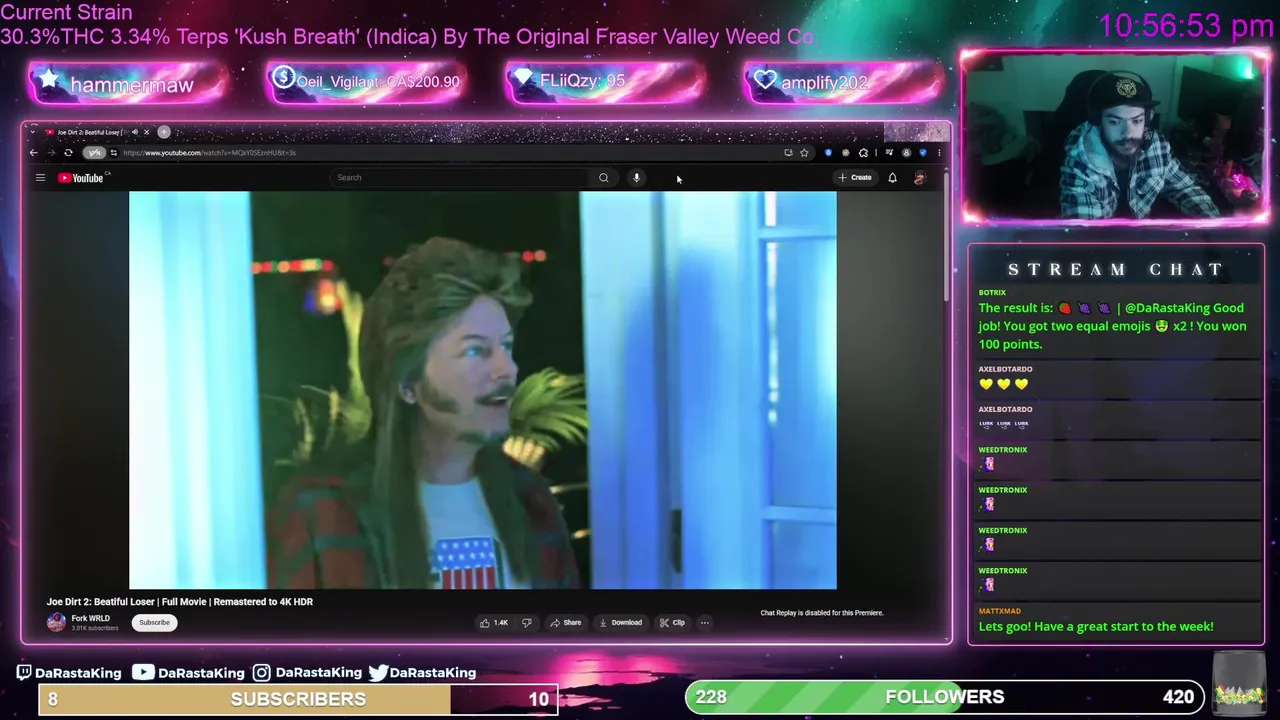The width and height of the screenshot is (1280, 720).
Task: Open Fork WRLD channel avatar
Action: coord(56,622)
